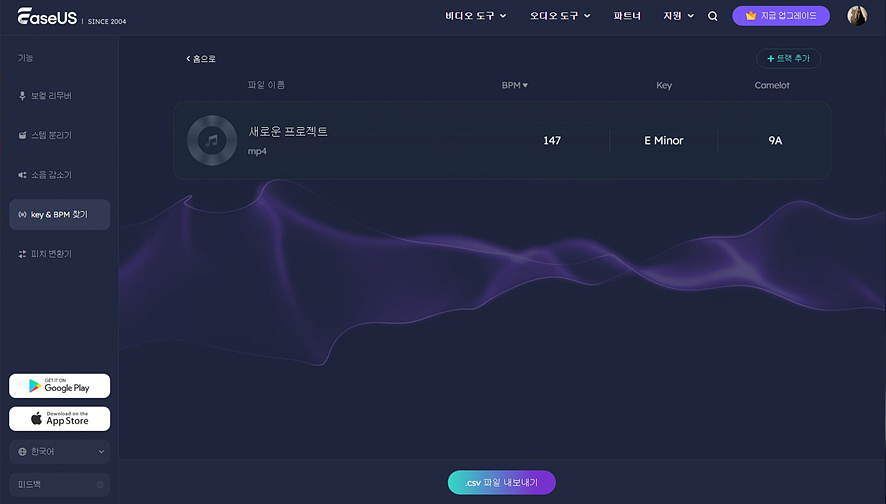Open the search magnifier icon
Screen dimensions: 886x504
[x=713, y=16]
